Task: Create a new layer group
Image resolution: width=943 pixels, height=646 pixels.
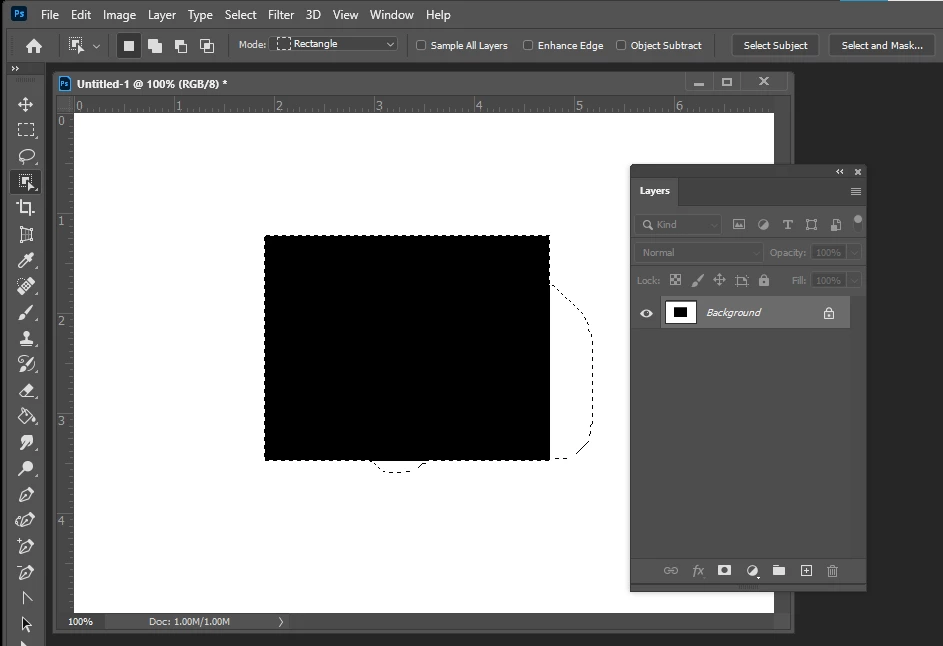Action: 779,570
